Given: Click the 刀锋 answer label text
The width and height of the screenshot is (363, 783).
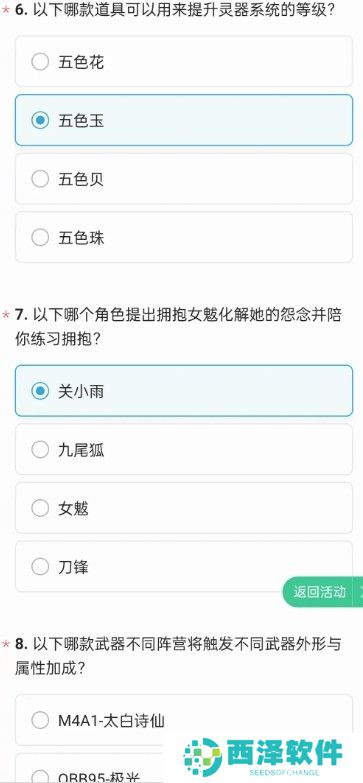Looking at the screenshot, I should [x=73, y=567].
